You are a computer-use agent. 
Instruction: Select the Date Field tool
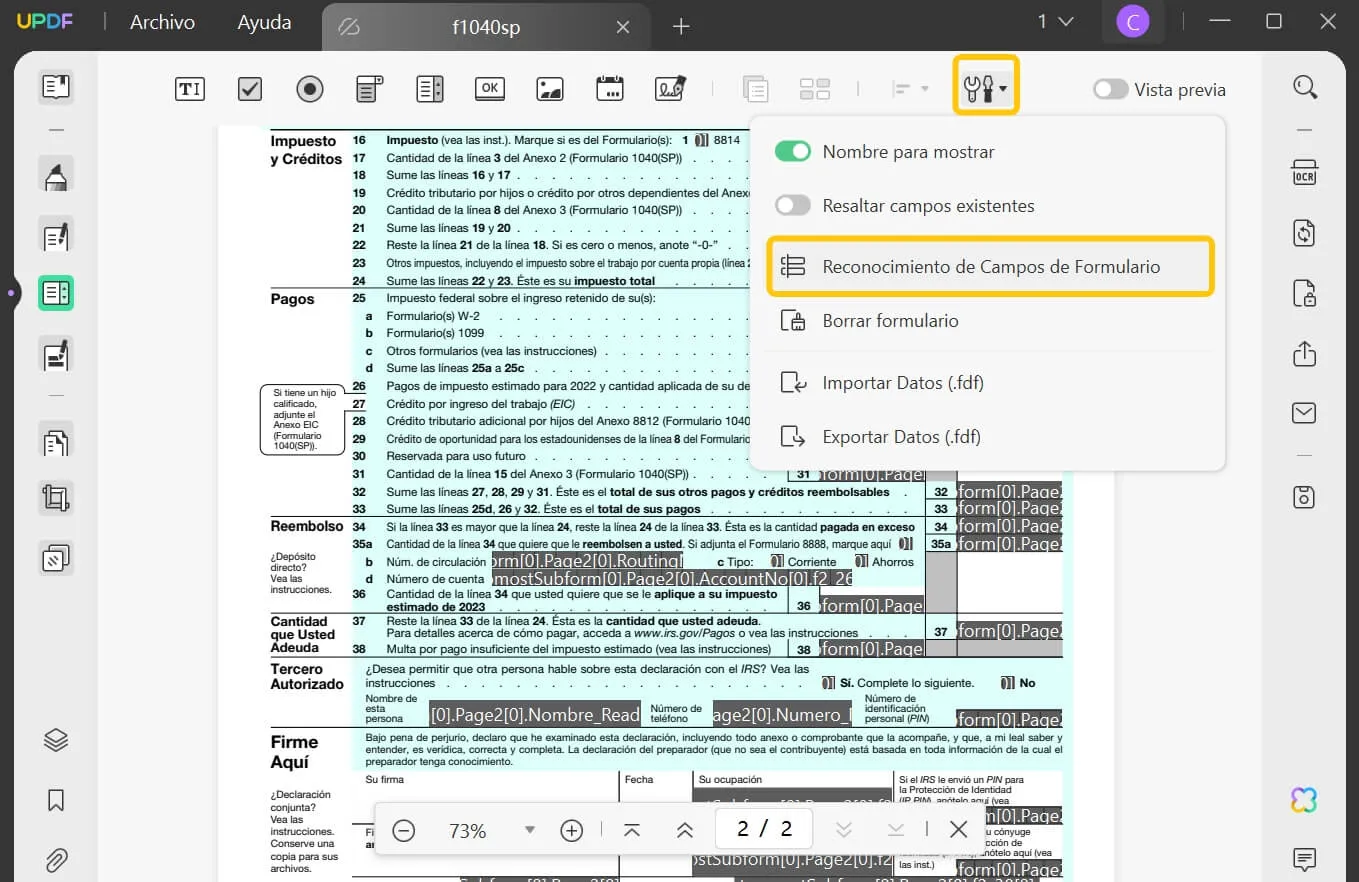pyautogui.click(x=610, y=89)
